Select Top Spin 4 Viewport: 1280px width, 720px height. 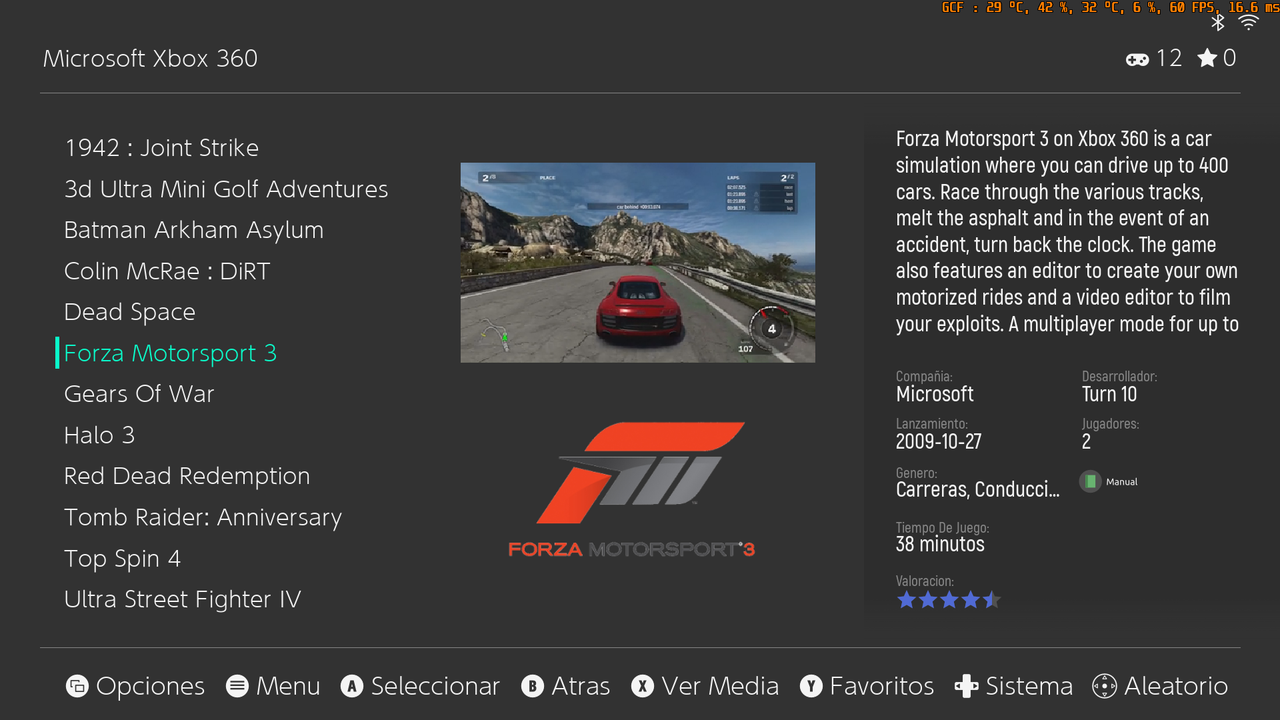122,558
